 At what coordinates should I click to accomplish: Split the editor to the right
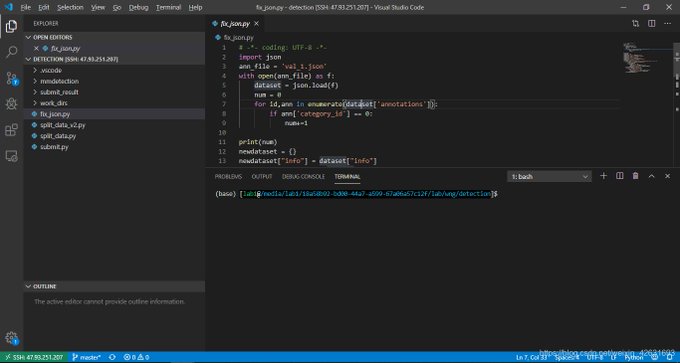tap(651, 23)
